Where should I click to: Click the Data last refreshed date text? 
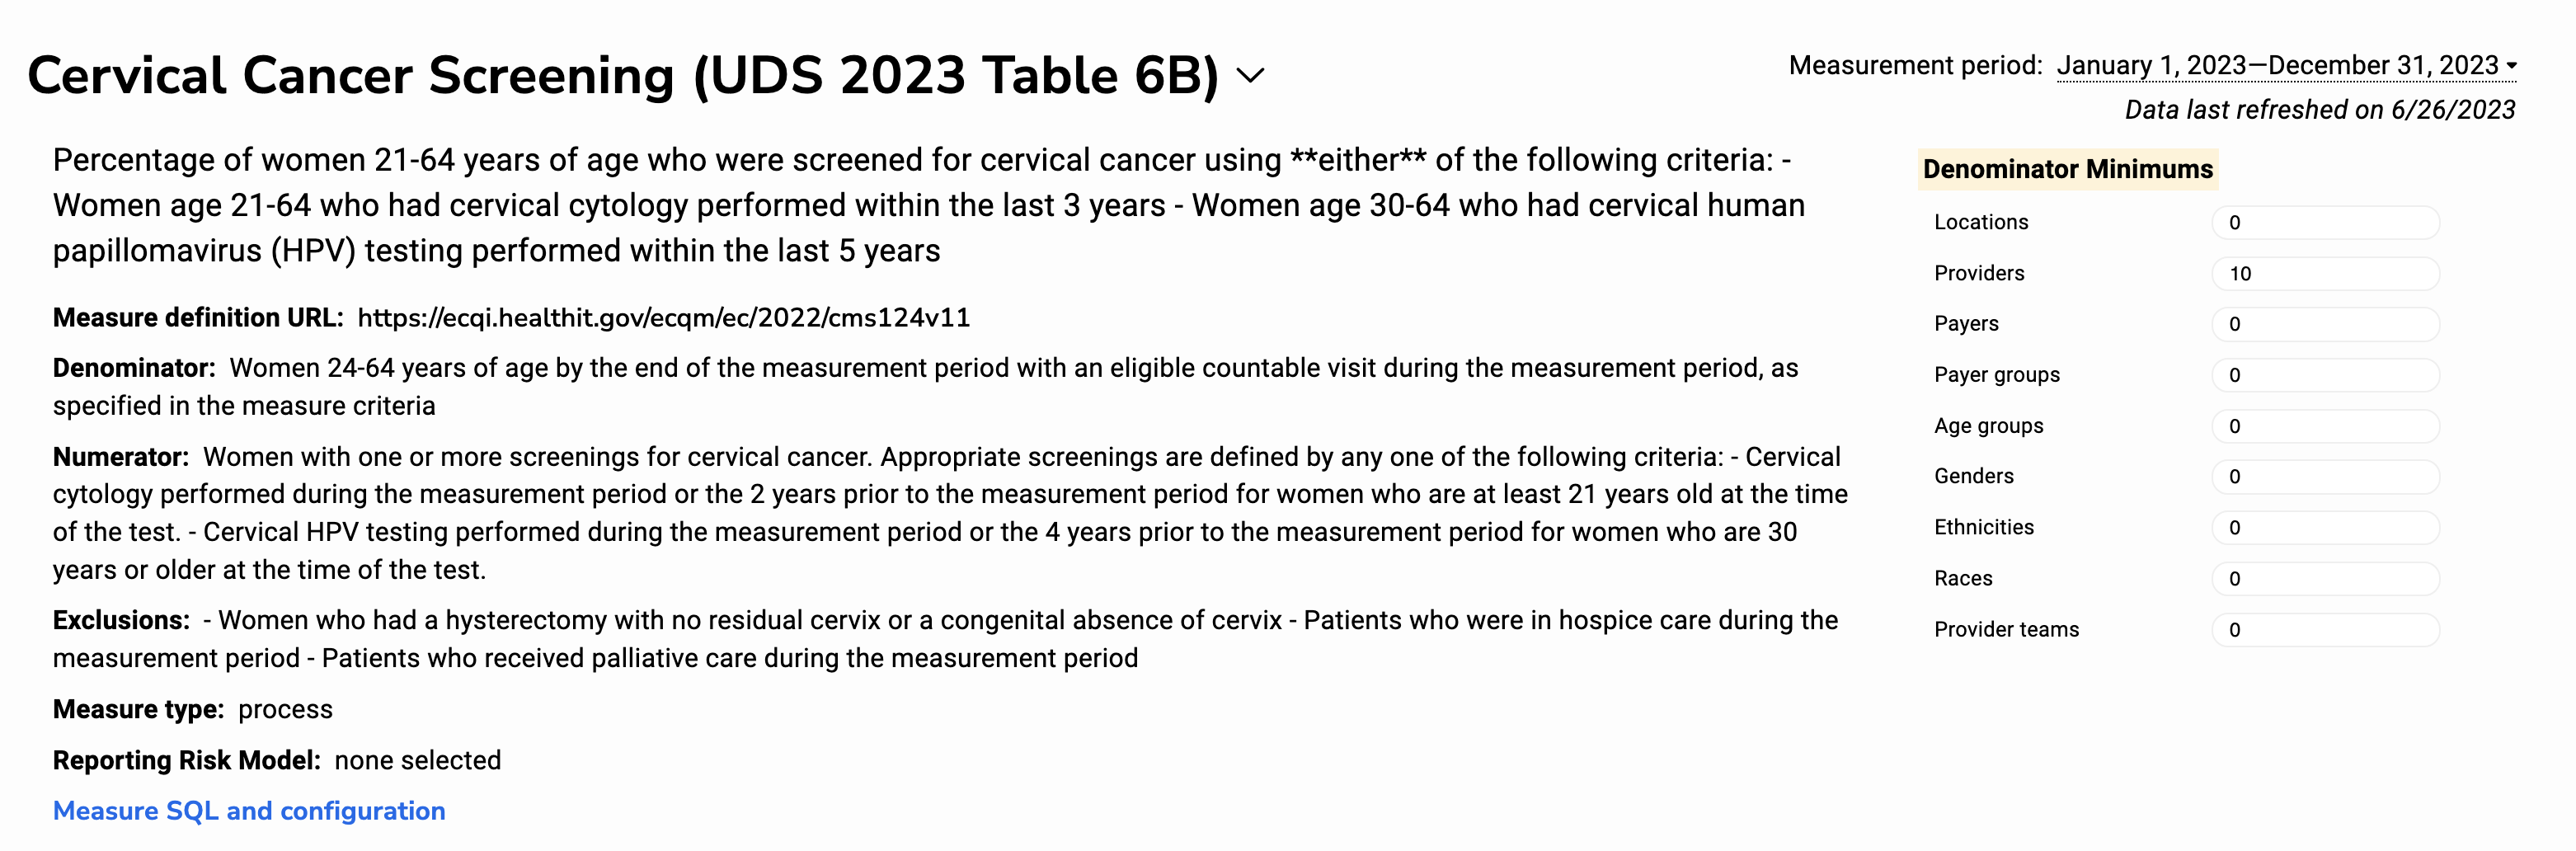[x=2319, y=110]
